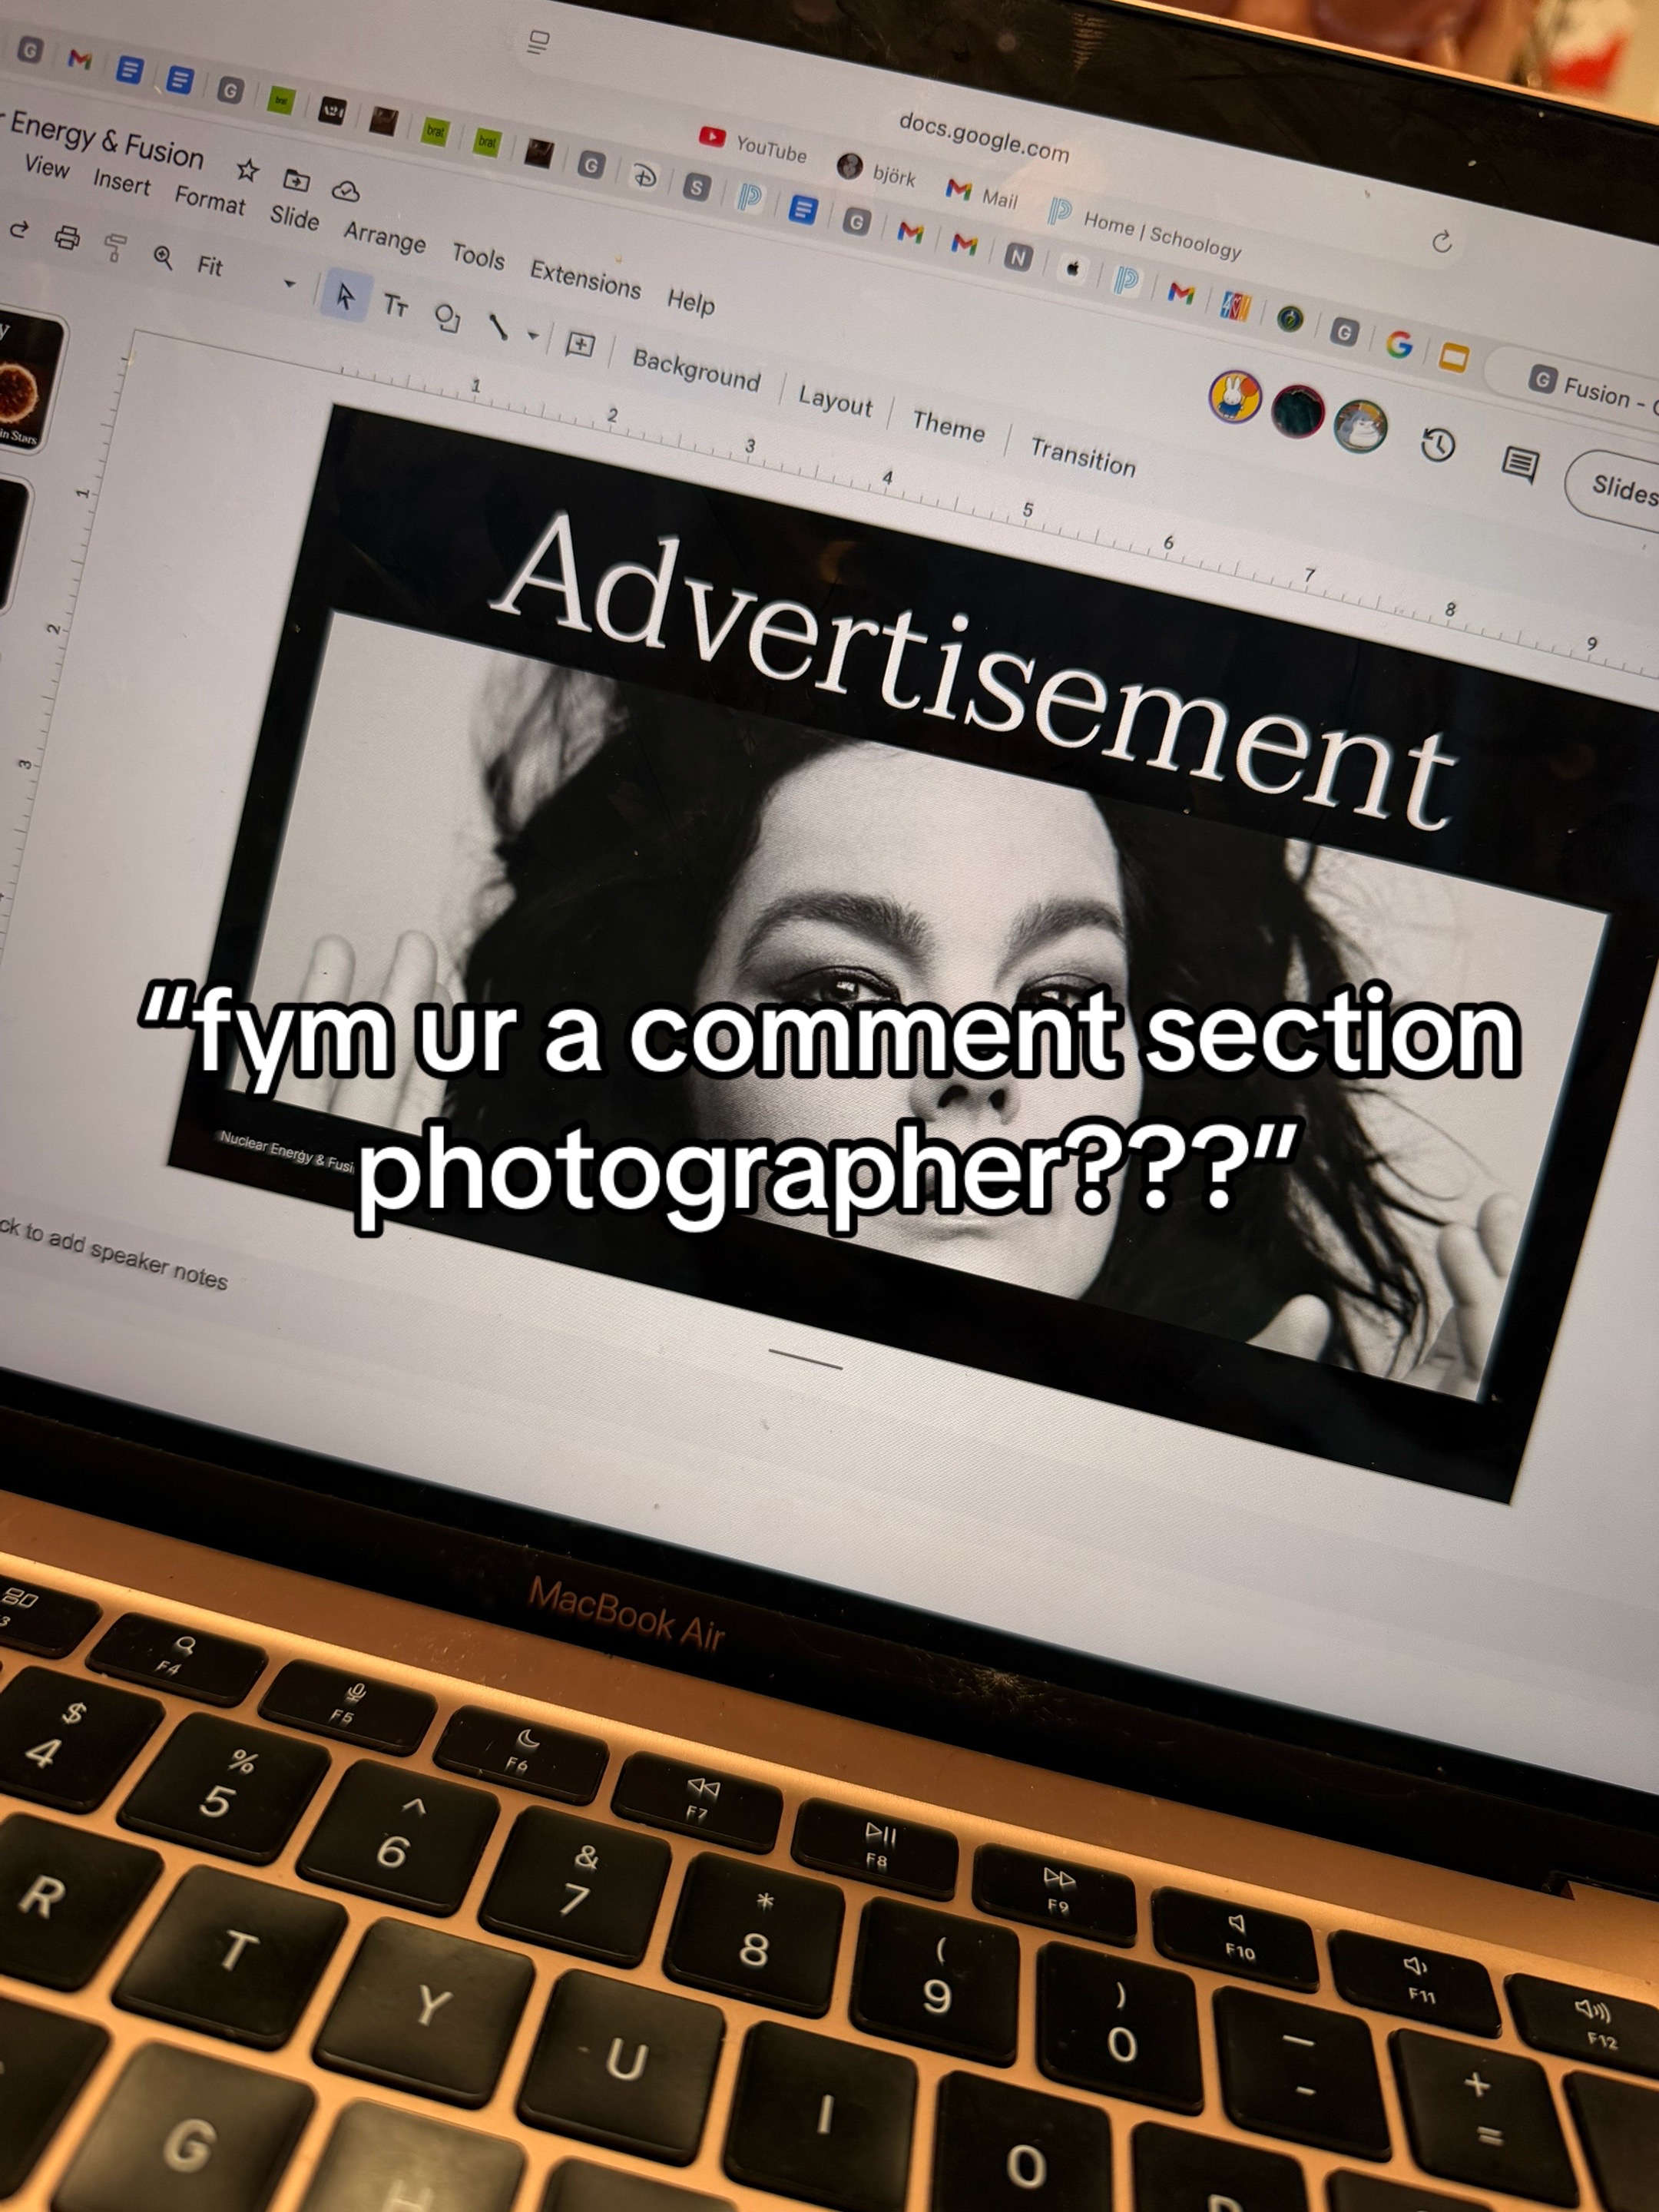
Task: Open the YouTube favorite link
Action: (x=753, y=145)
